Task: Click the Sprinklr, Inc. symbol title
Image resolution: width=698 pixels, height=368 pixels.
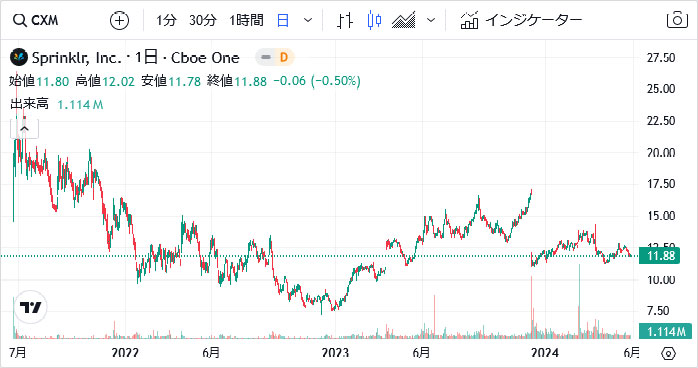Action: (76, 58)
